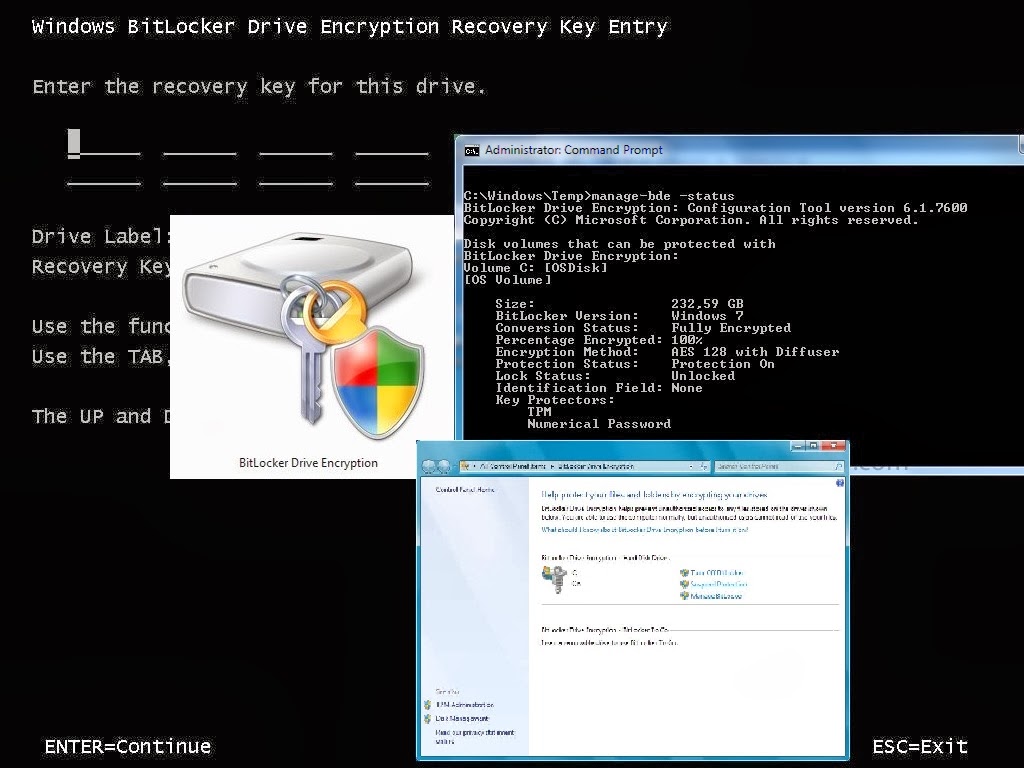Click Manage BitLocker link

pyautogui.click(x=716, y=596)
